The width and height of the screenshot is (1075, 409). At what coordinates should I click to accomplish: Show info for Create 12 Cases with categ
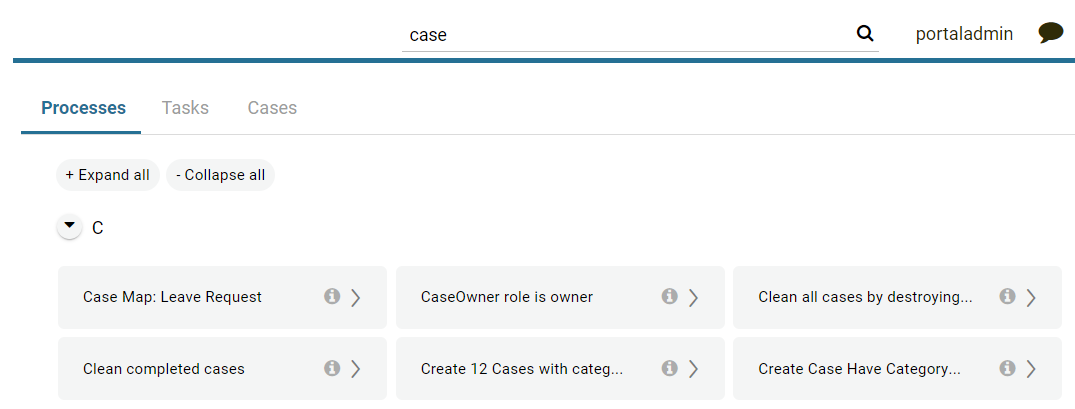(669, 369)
